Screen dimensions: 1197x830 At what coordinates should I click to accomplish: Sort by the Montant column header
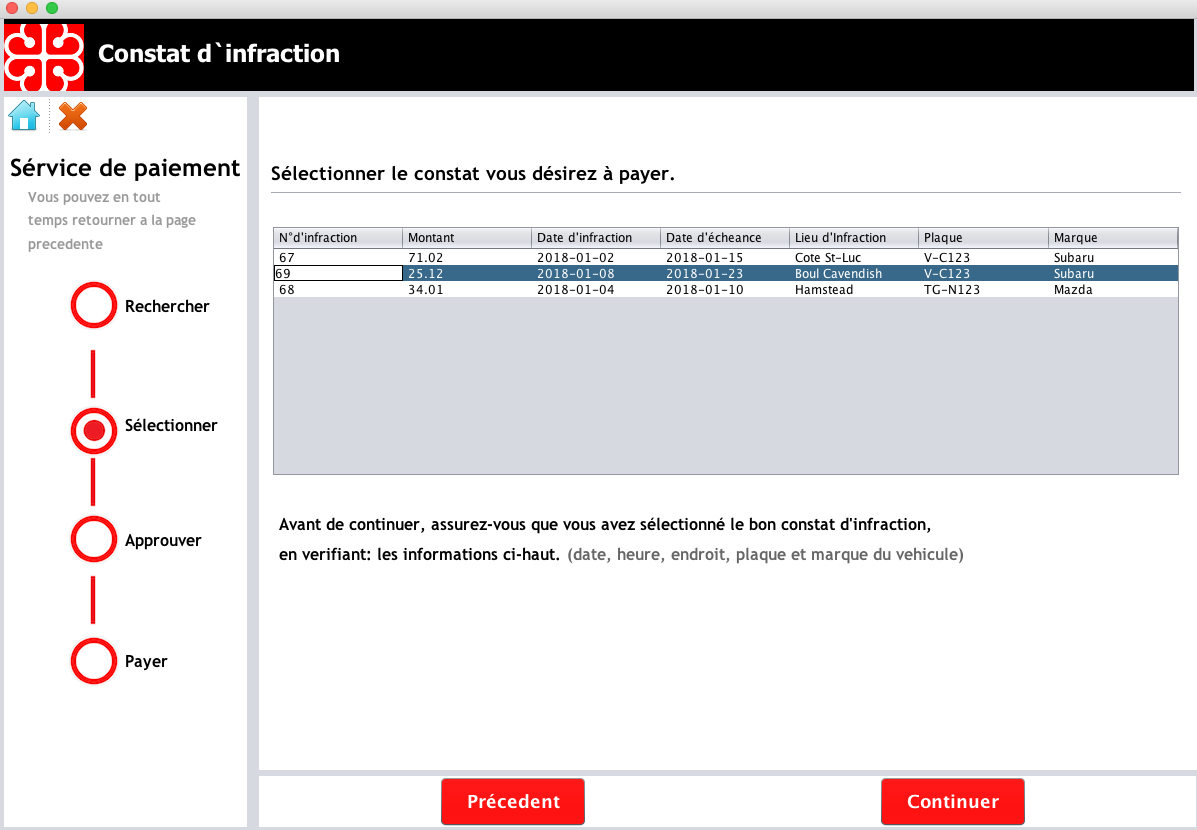[x=466, y=238]
